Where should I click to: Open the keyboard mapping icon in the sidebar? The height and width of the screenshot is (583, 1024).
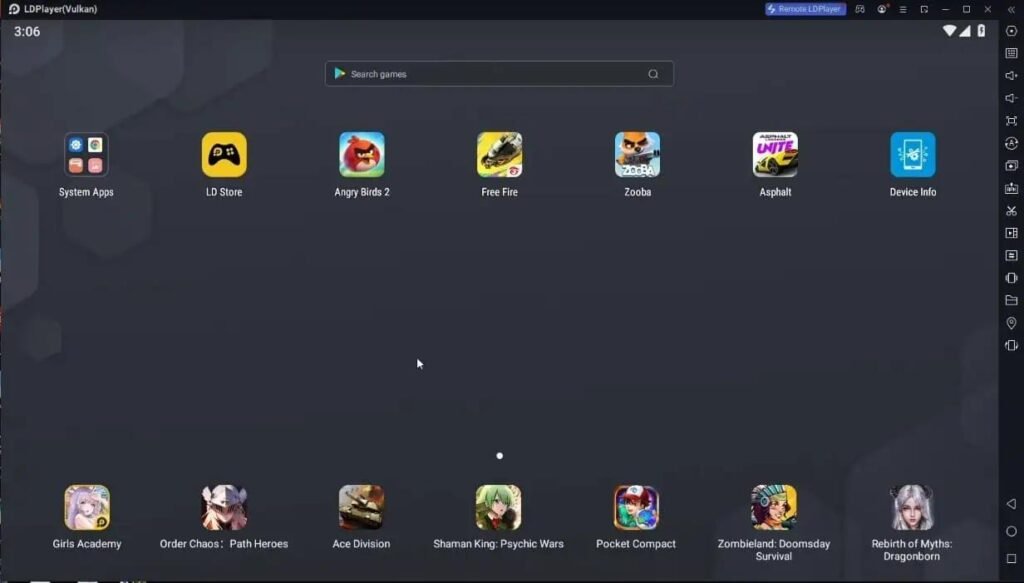pos(1011,53)
